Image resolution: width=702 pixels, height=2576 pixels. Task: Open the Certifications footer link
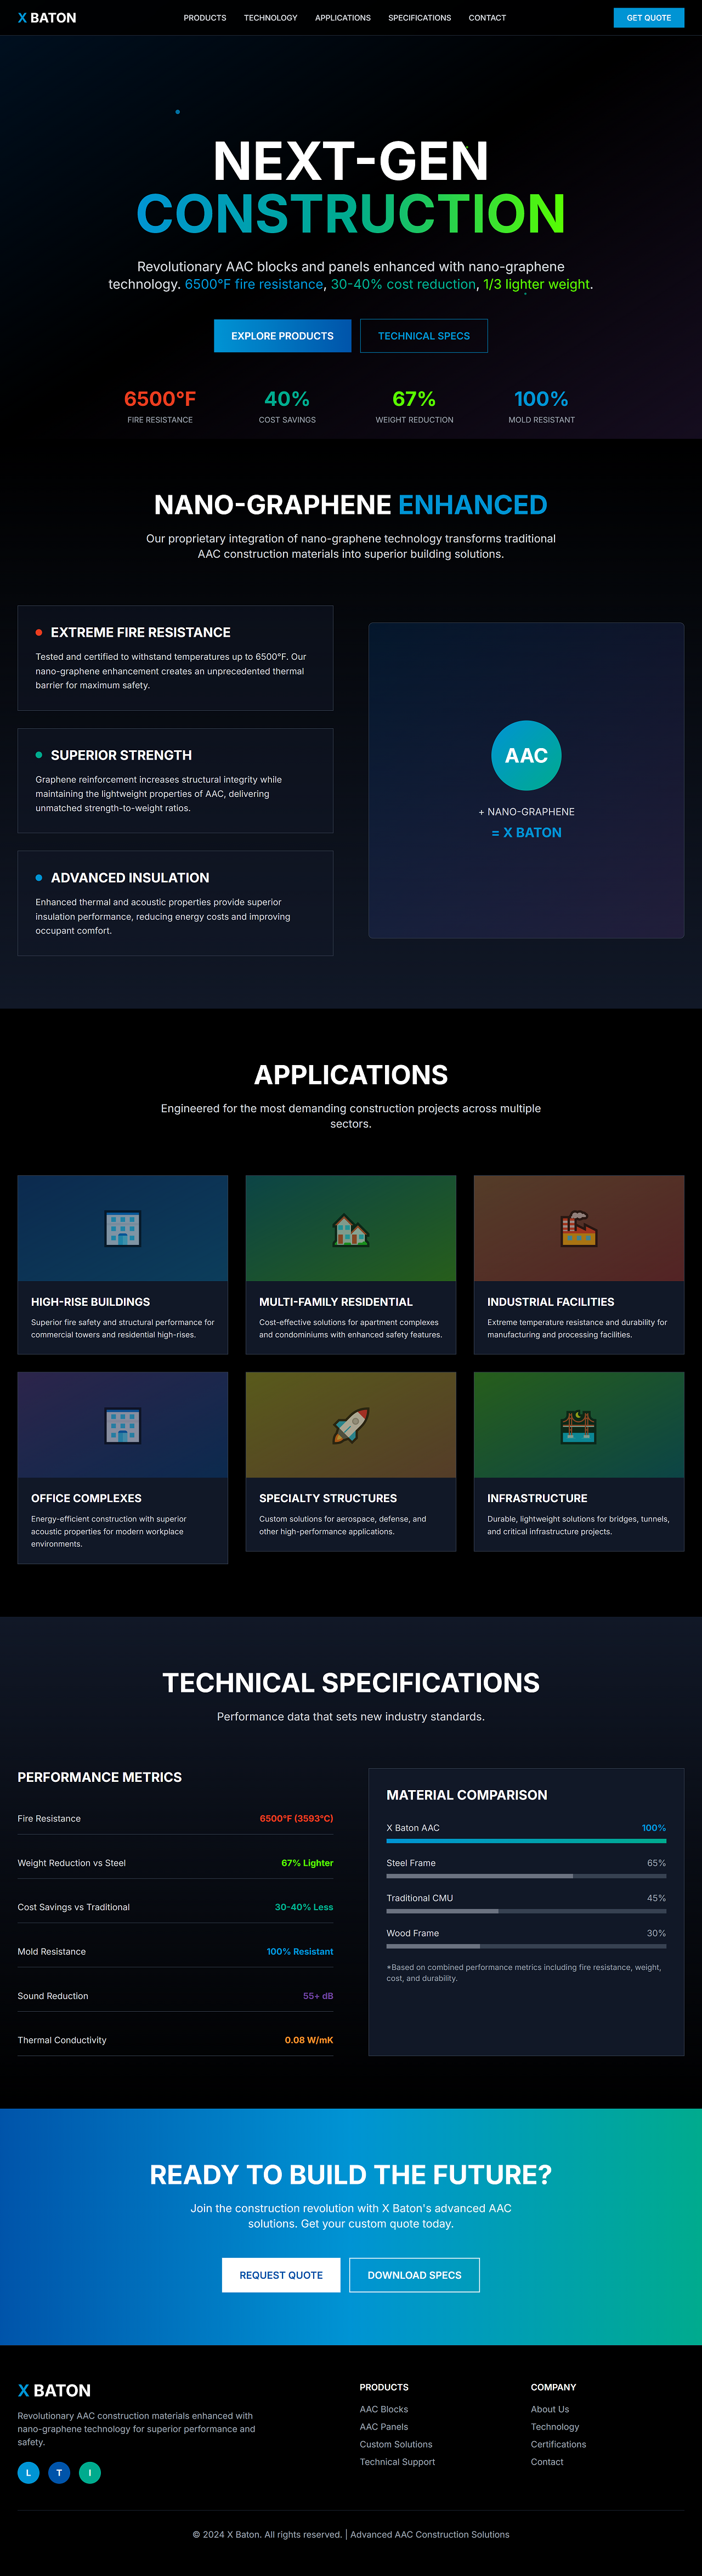pos(559,2444)
